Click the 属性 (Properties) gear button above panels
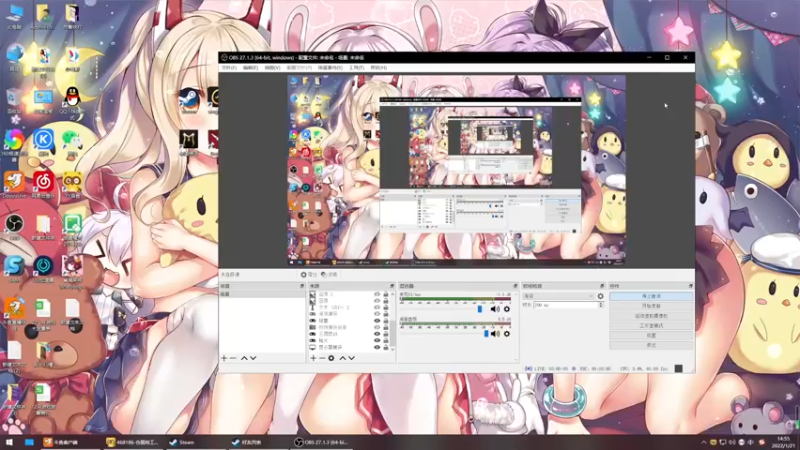Viewport: 800px width, 450px height. tap(309, 274)
